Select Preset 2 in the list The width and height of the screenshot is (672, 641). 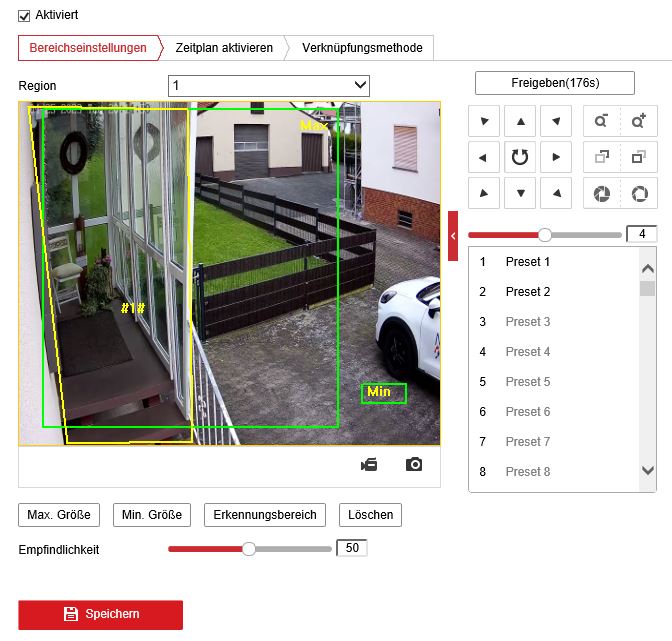(x=528, y=292)
